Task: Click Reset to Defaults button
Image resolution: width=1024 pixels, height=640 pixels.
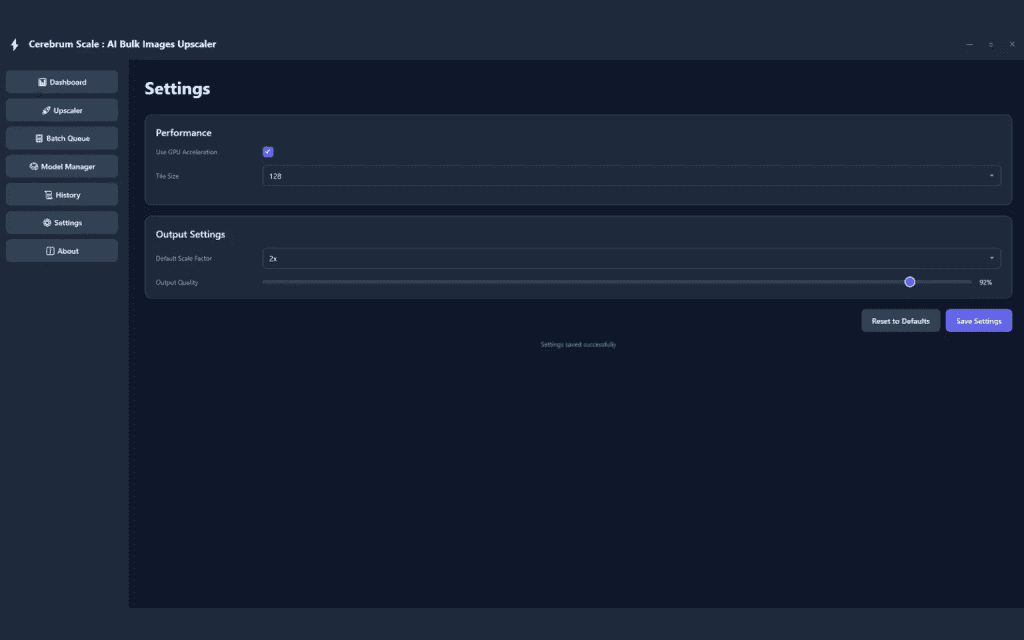Action: tap(901, 321)
